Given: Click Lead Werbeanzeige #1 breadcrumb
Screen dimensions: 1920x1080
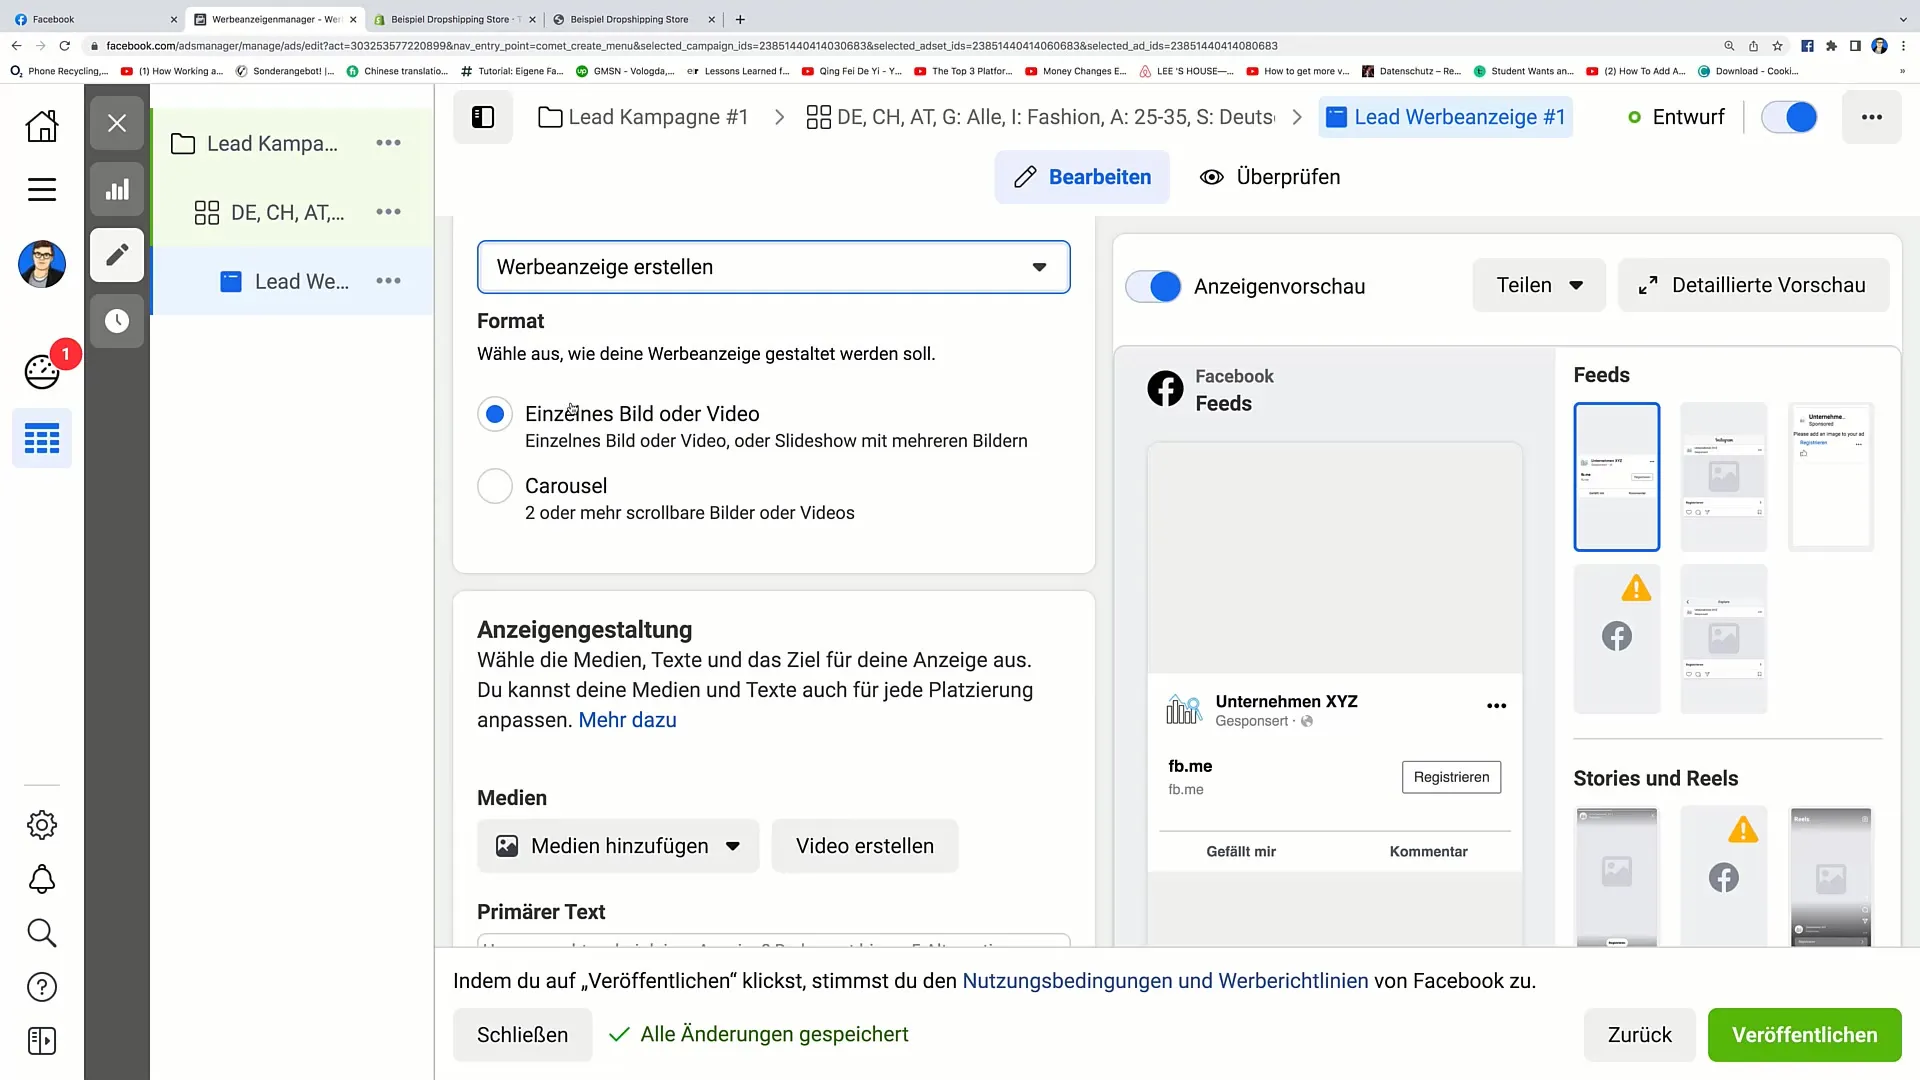Looking at the screenshot, I should [1446, 117].
